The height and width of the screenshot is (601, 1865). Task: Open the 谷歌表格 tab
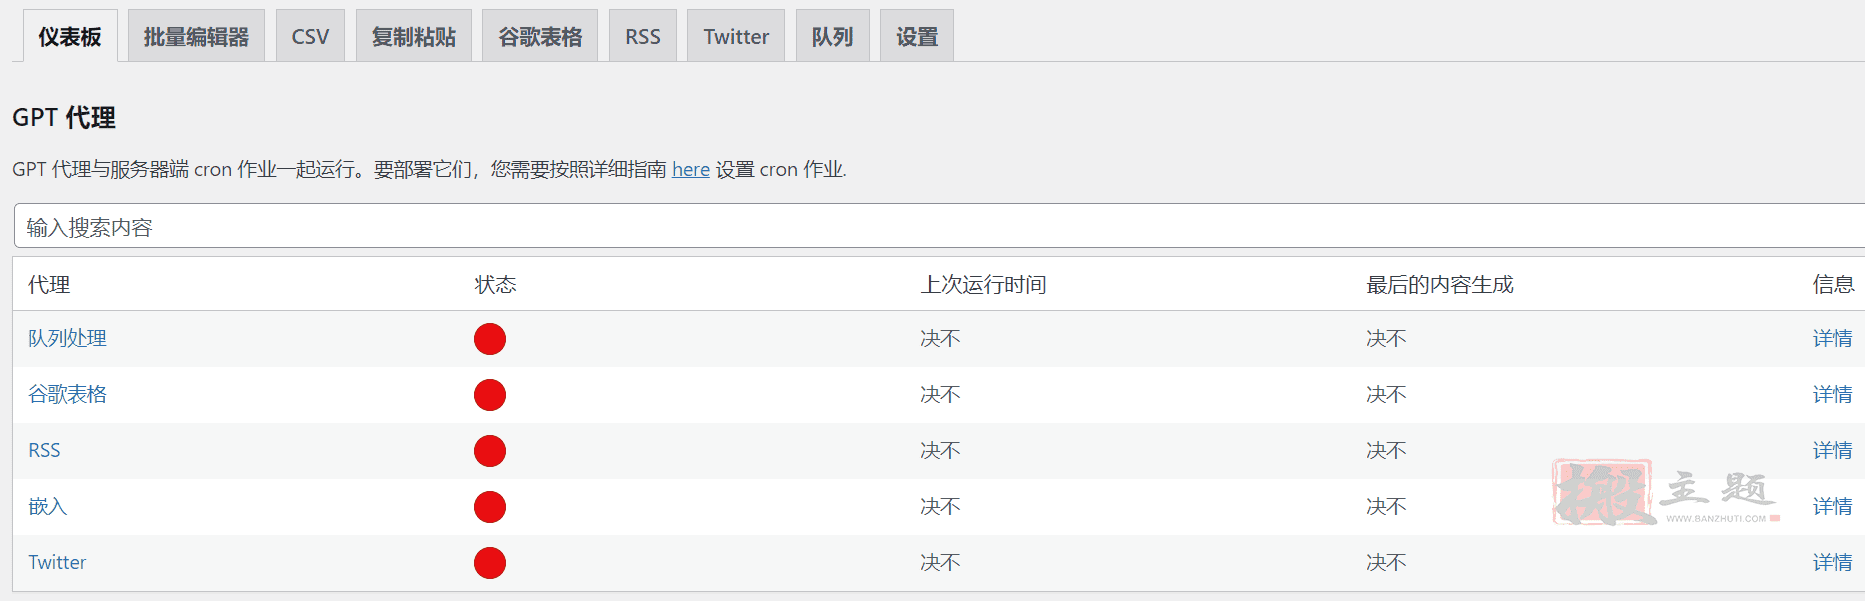point(540,36)
